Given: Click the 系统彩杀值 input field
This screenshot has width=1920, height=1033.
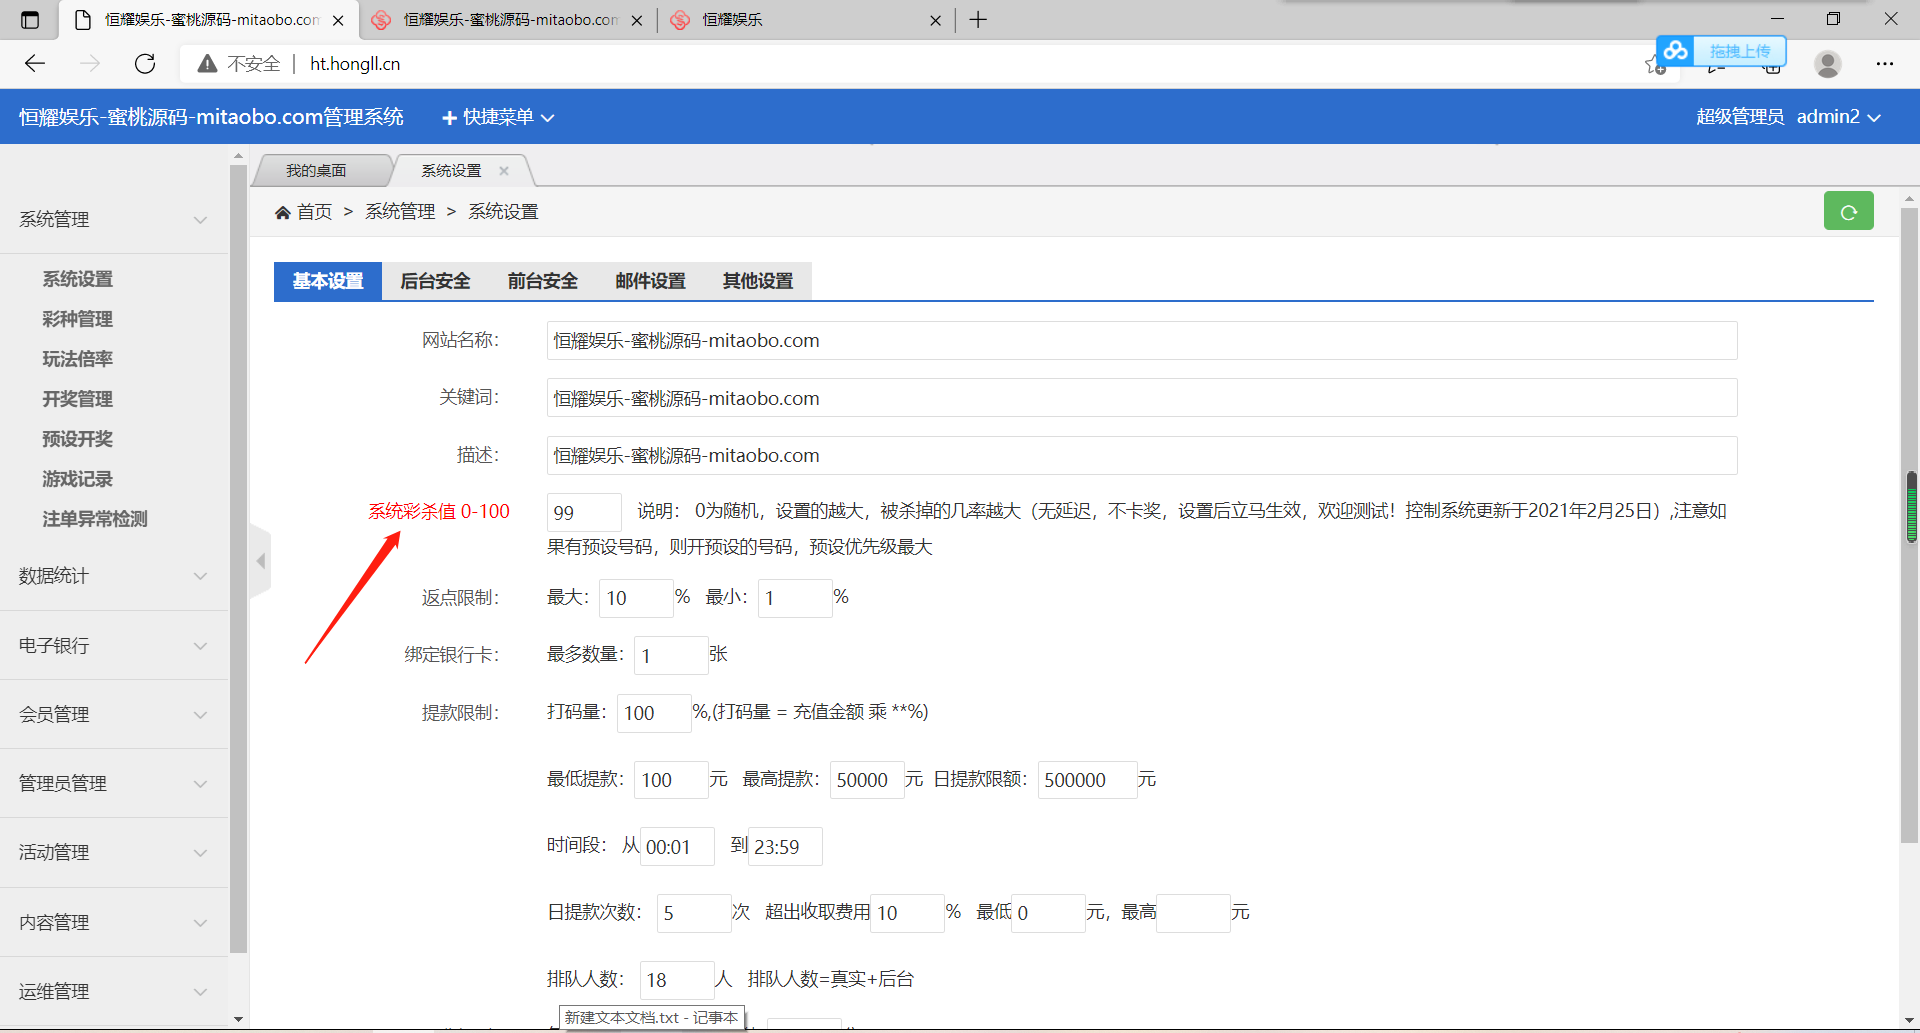Looking at the screenshot, I should pyautogui.click(x=584, y=513).
